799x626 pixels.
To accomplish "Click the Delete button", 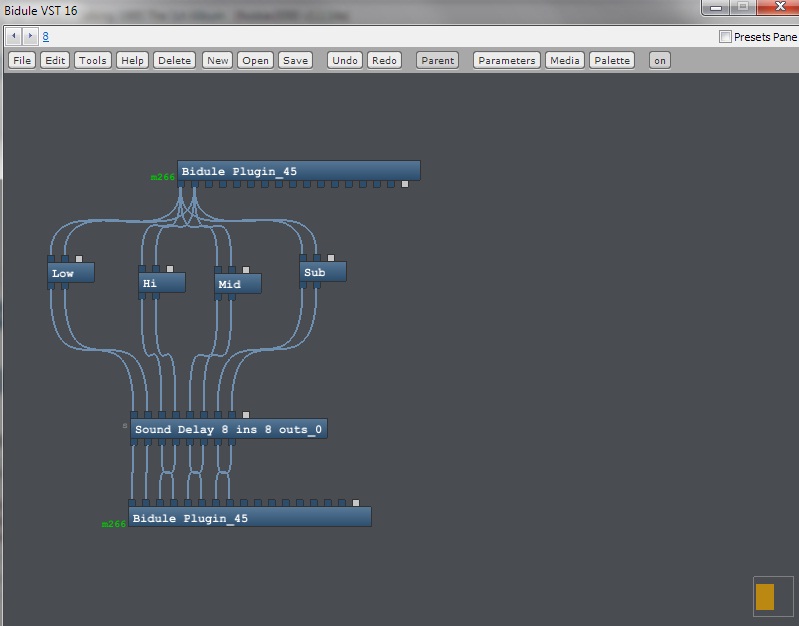I will 174,60.
